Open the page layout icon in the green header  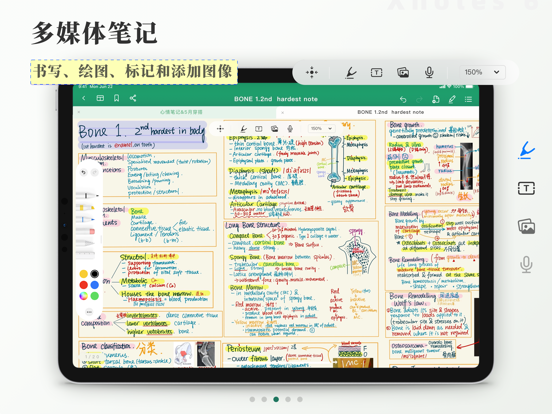pos(100,98)
